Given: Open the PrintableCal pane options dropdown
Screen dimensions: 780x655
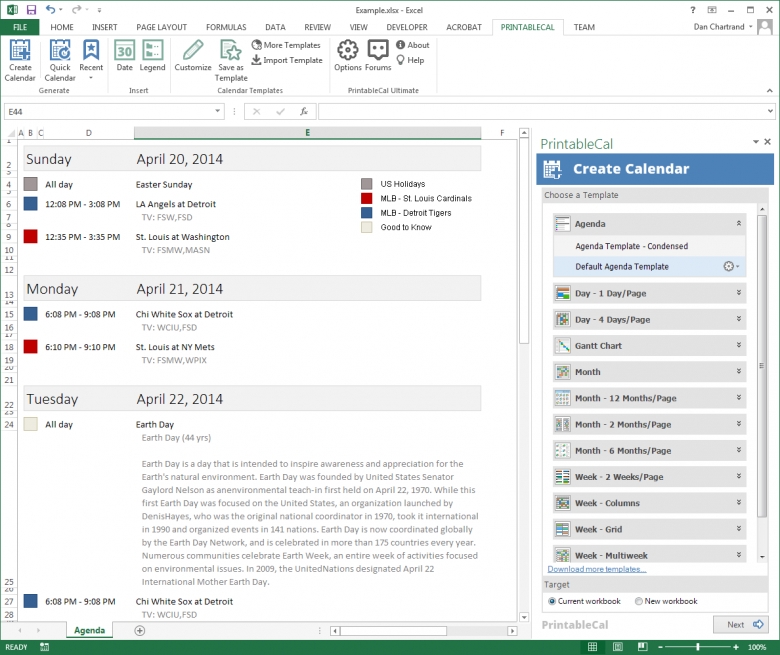Looking at the screenshot, I should pyautogui.click(x=756, y=142).
